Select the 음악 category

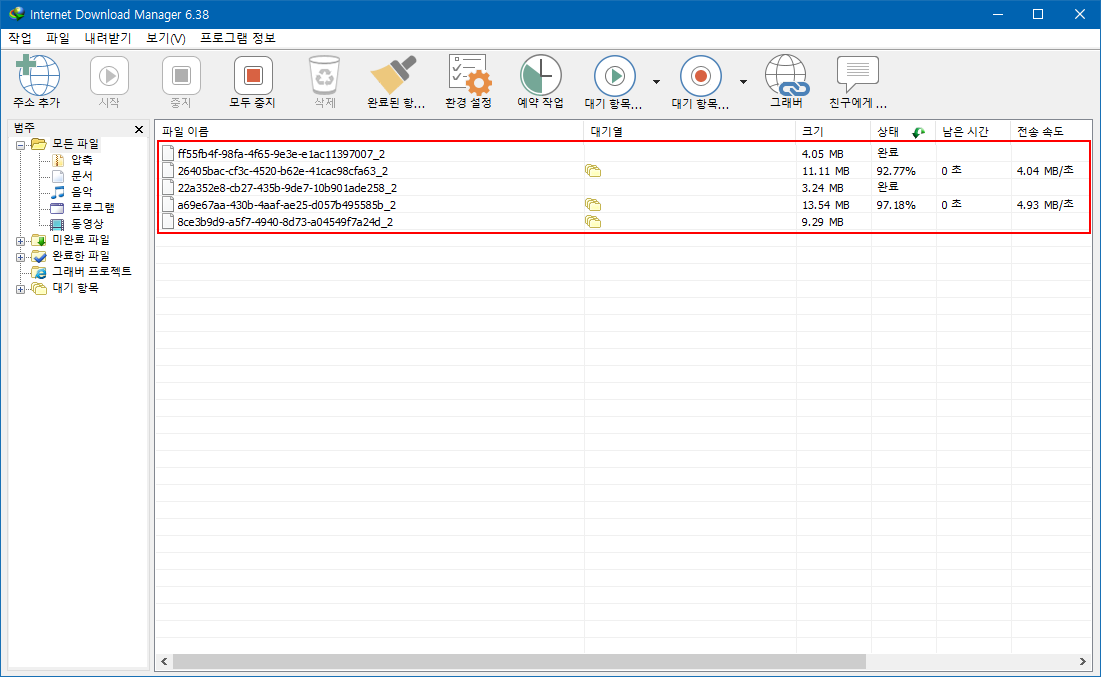click(x=82, y=192)
